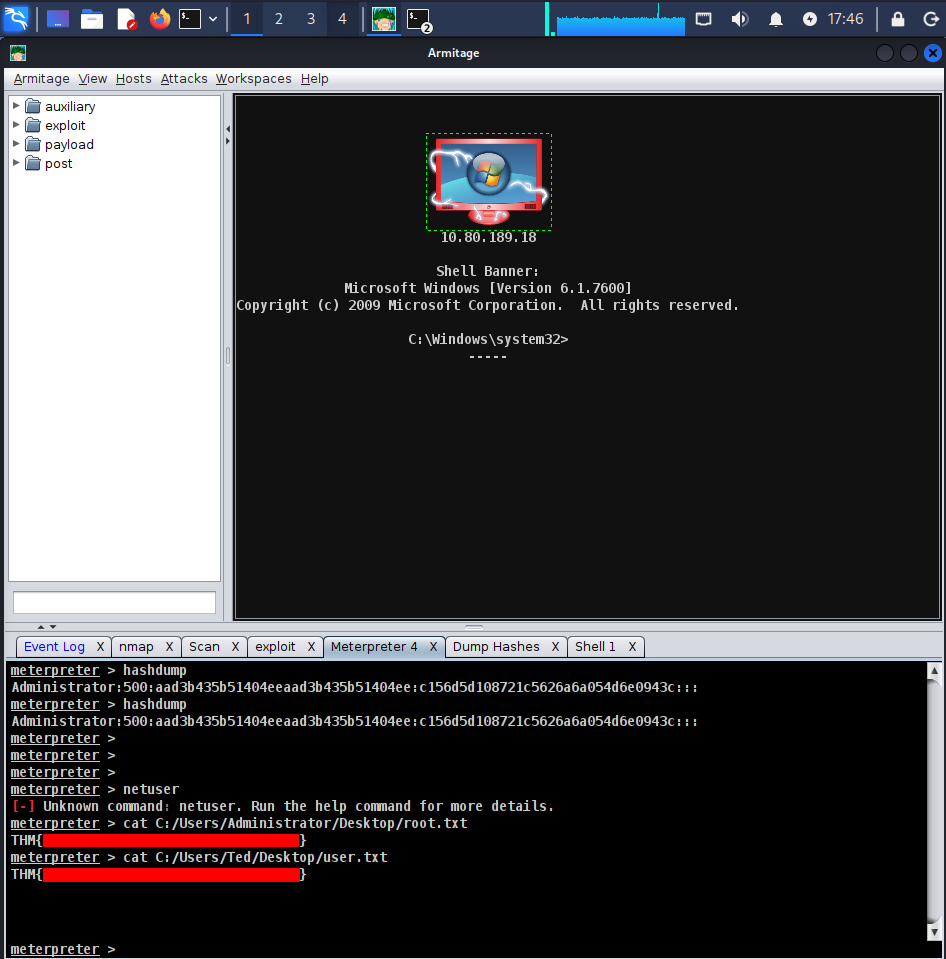Switch to workspace 4
Screen dimensions: 946x959
pos(342,19)
